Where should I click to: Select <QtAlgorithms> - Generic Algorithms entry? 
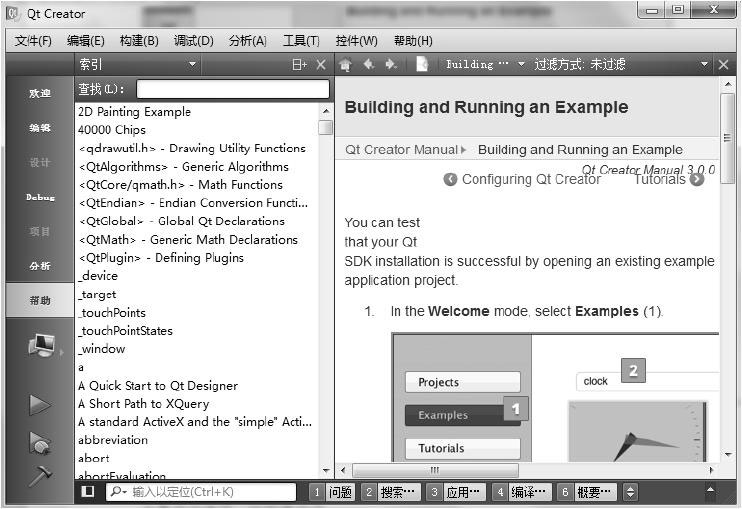(x=184, y=167)
